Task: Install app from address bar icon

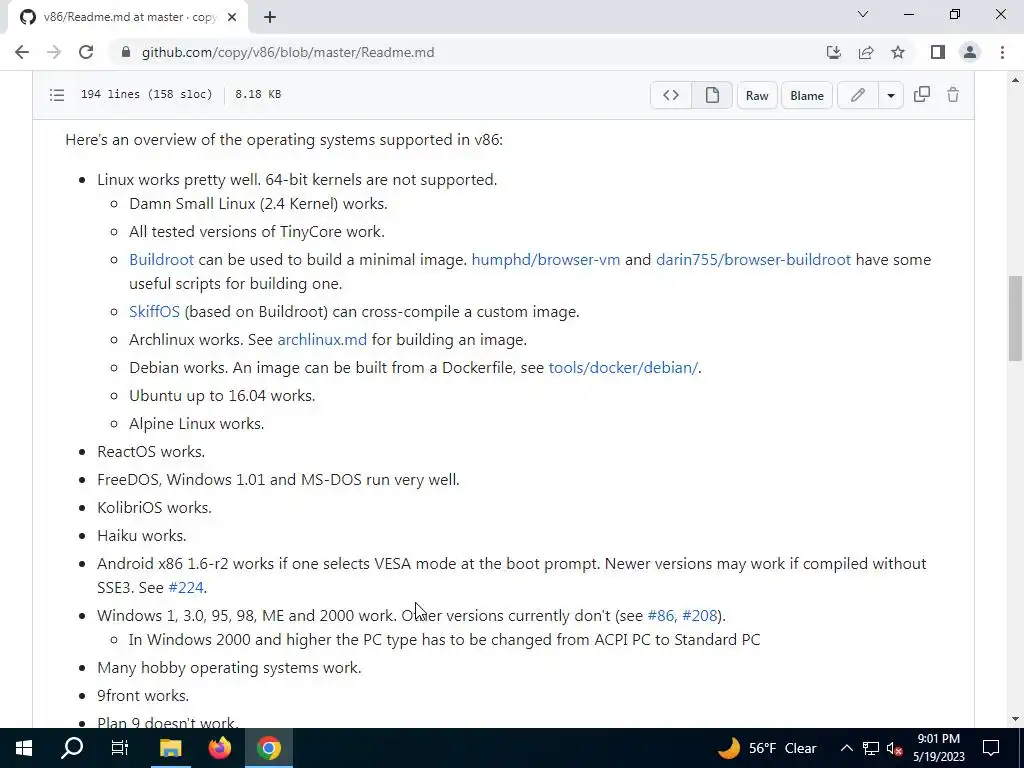Action: [x=833, y=52]
